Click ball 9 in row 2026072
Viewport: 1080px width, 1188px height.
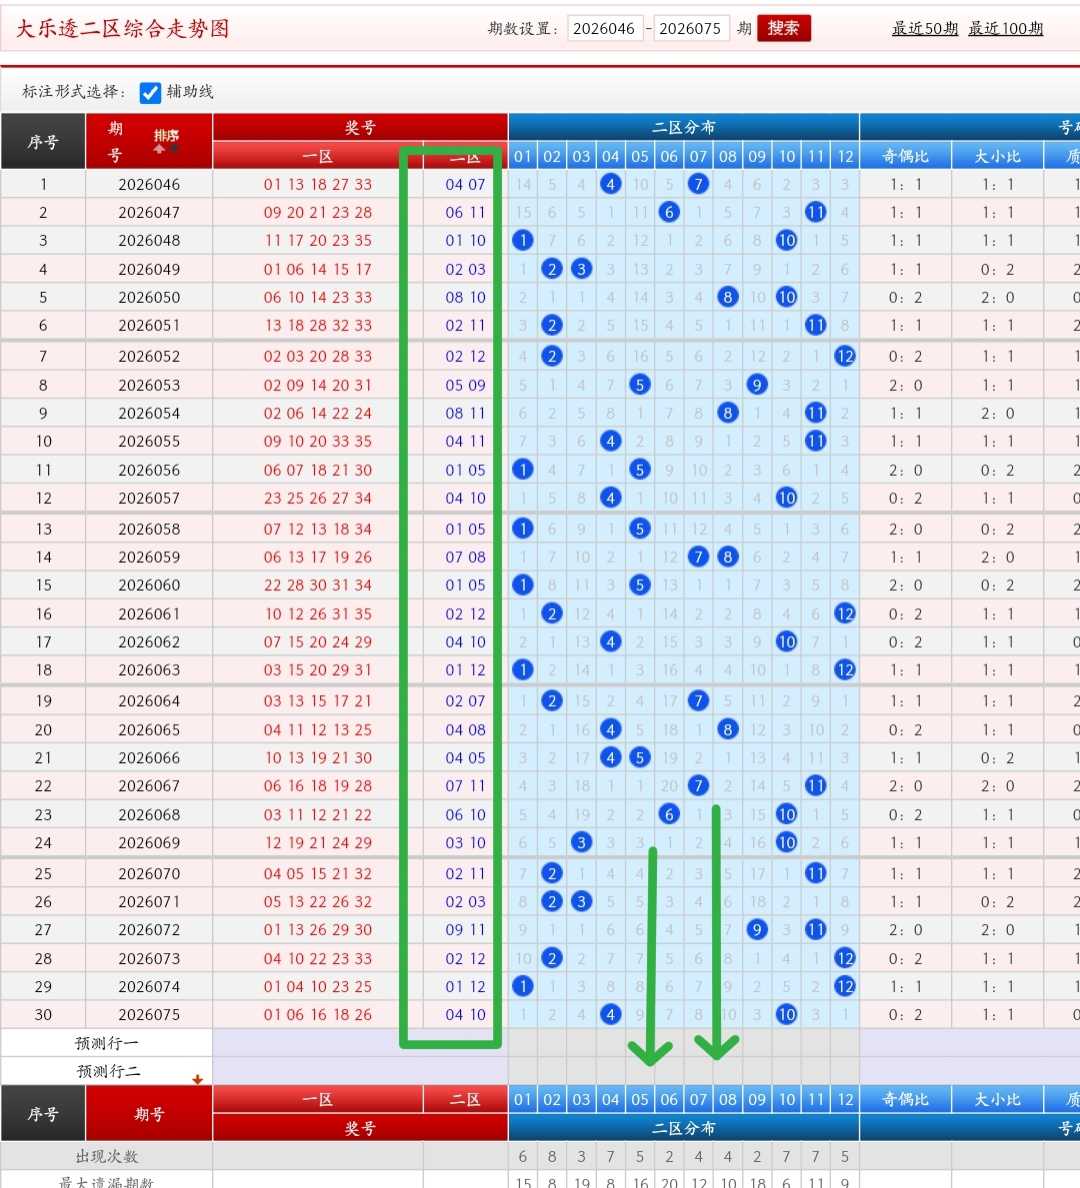pyautogui.click(x=756, y=930)
